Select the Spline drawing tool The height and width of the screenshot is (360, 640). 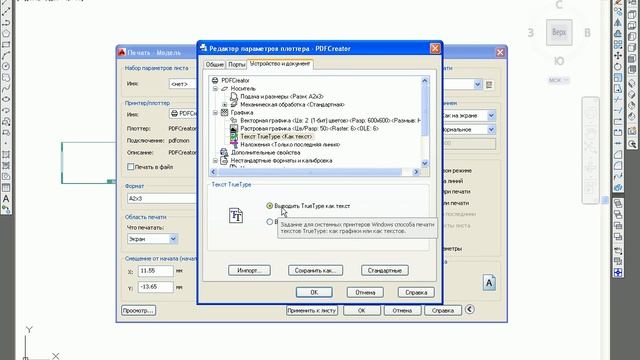pos(6,88)
